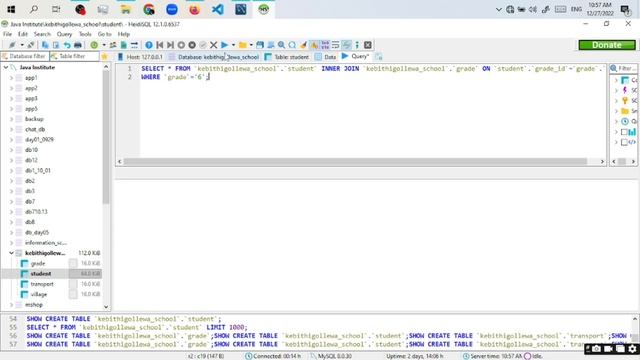Switch to the Table: student tab
Viewport: 640px width, 360px height.
287,57
